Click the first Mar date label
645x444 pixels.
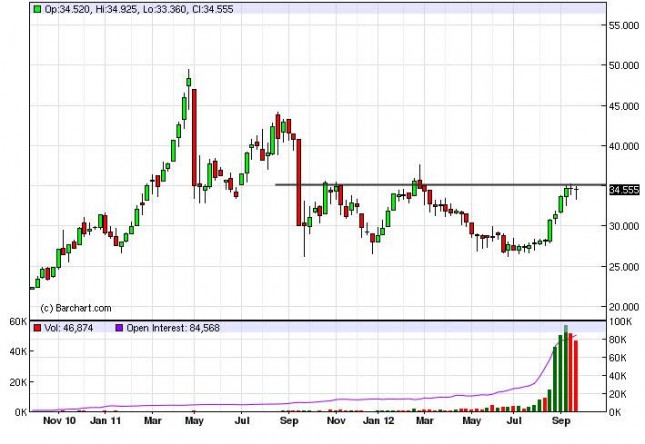pos(152,421)
